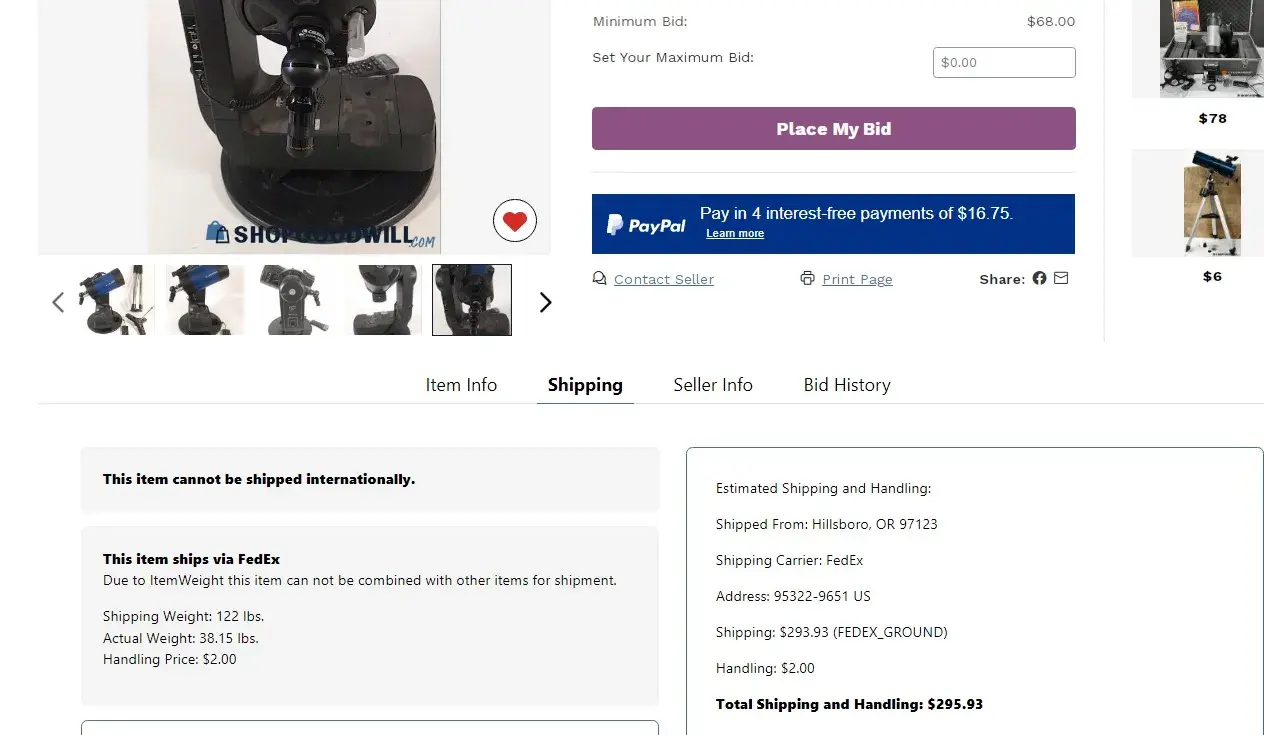
Task: Toggle the heart favorite icon on the photo
Action: tap(515, 221)
